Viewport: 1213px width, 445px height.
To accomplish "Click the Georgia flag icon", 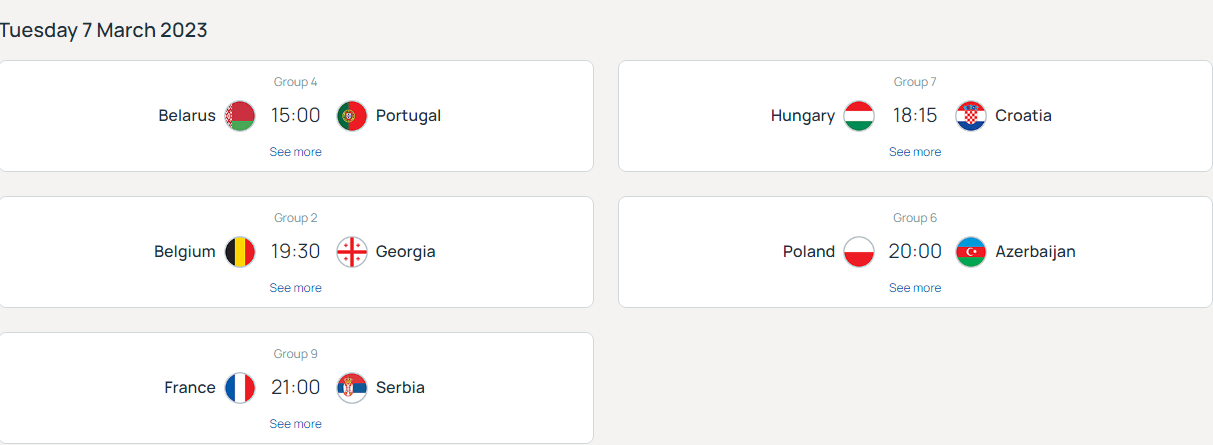I will tap(352, 252).
